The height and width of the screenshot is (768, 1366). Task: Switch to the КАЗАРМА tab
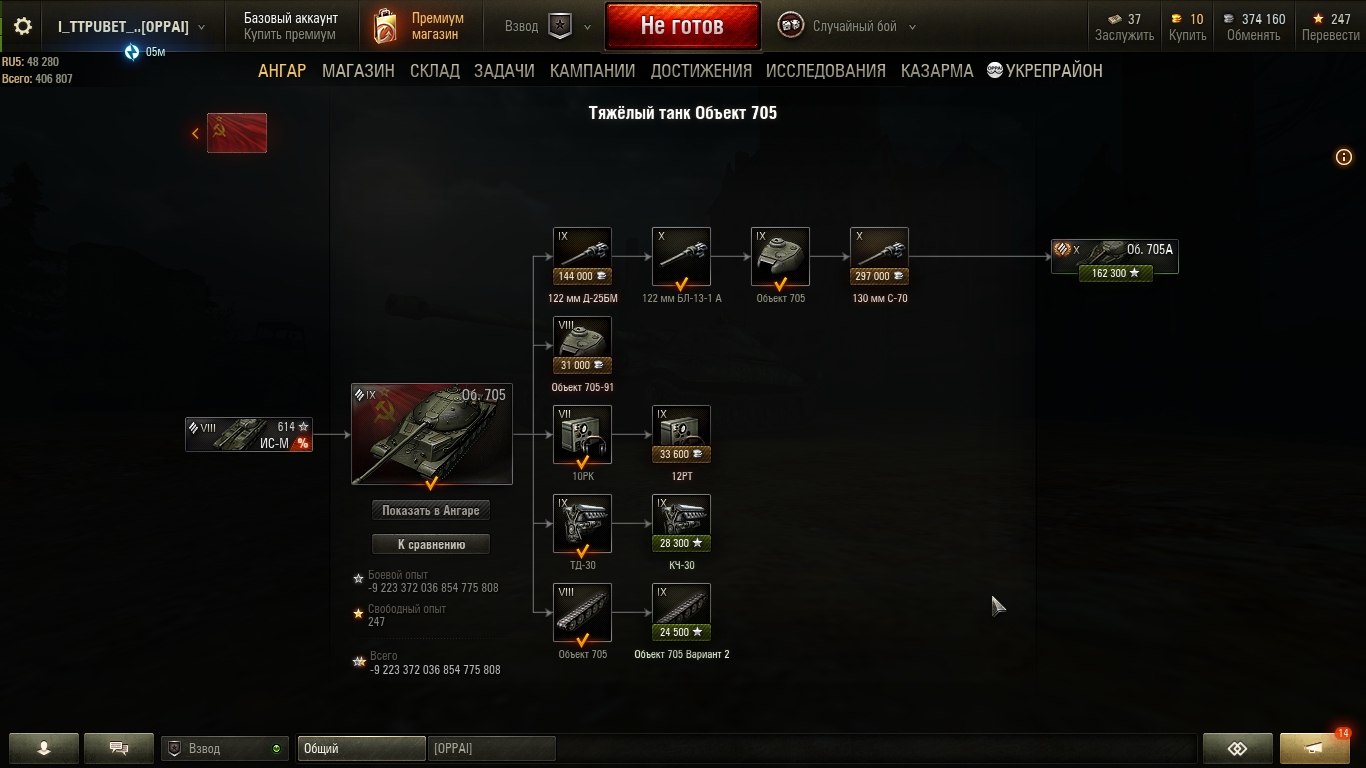click(937, 71)
